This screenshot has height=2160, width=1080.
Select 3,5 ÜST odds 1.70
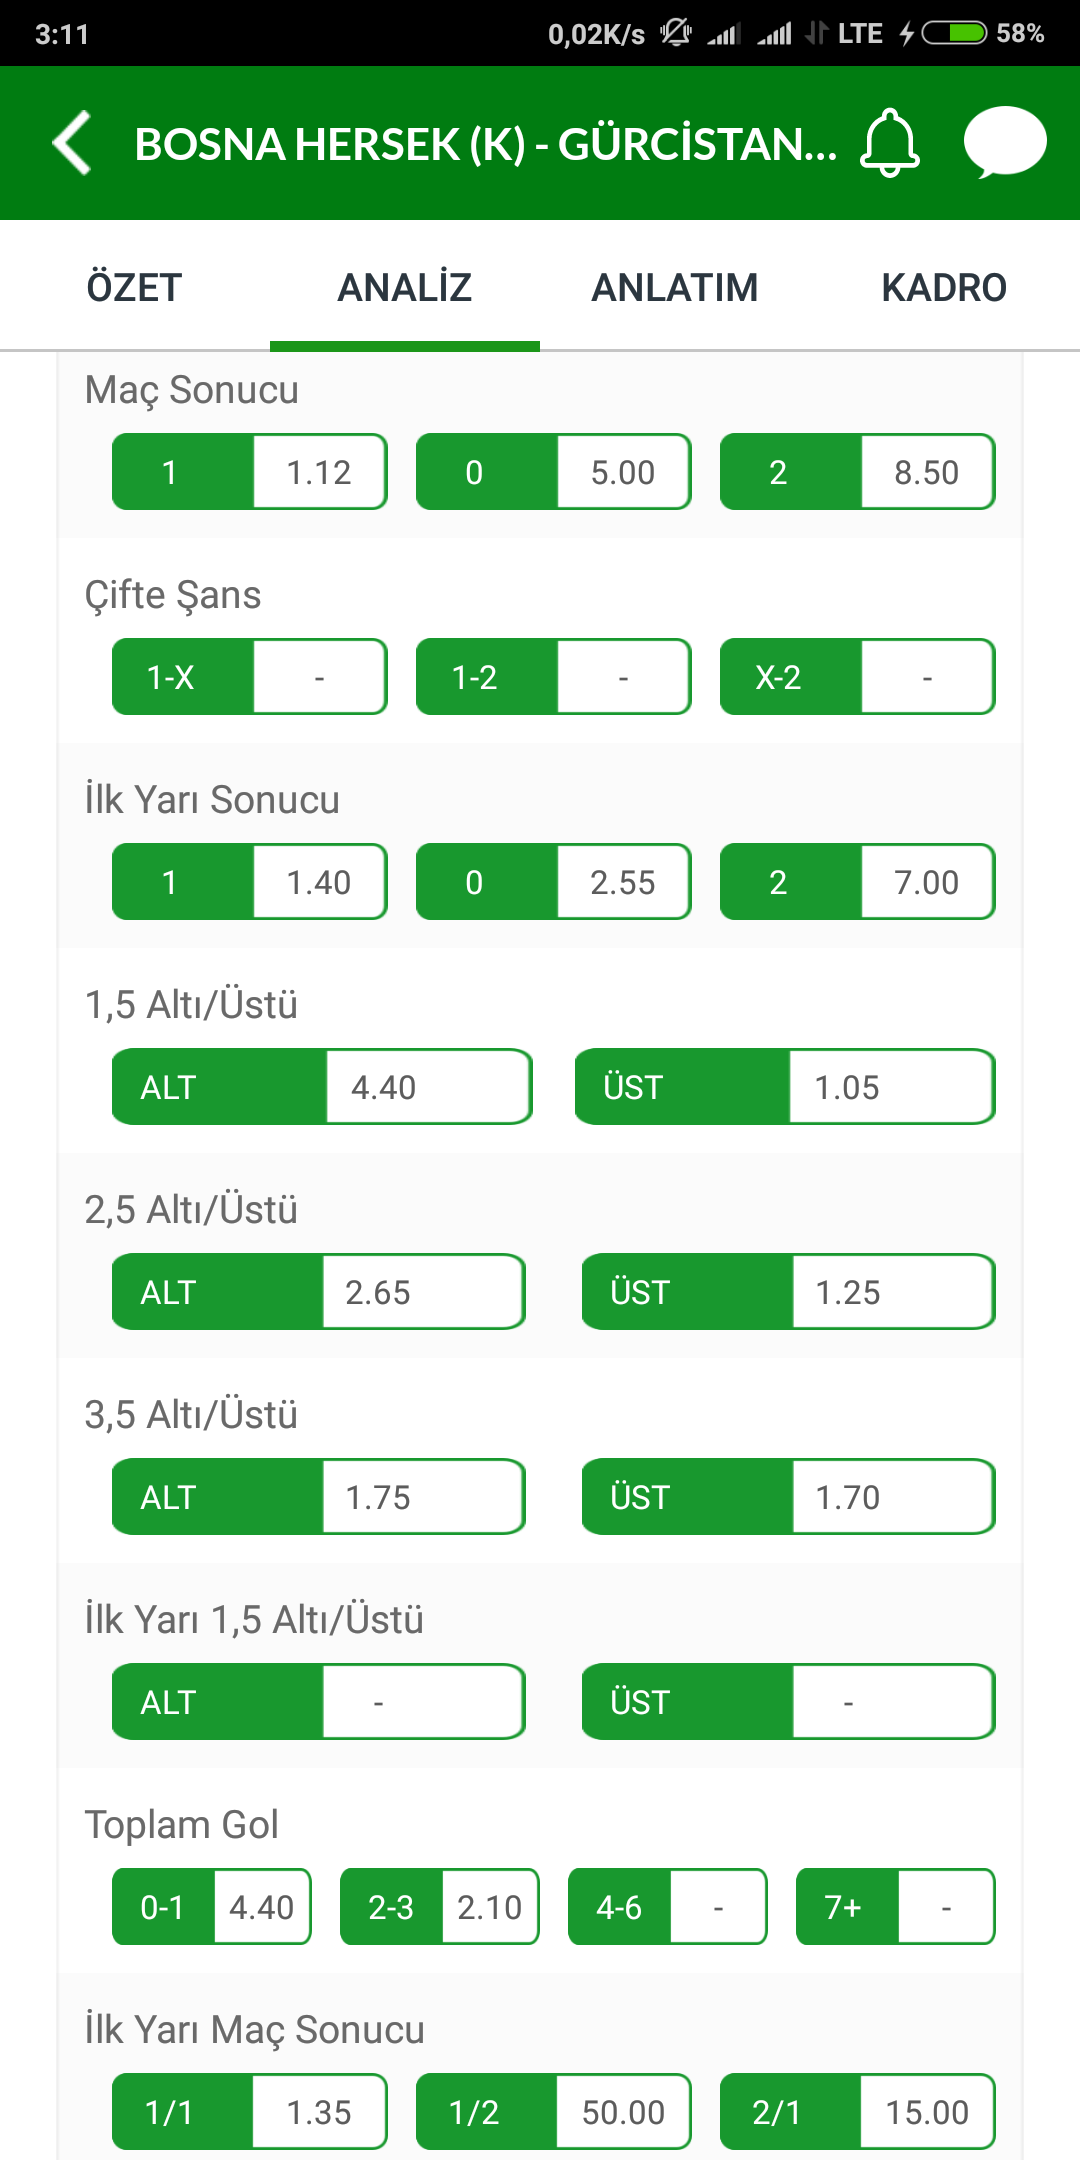click(x=789, y=1497)
